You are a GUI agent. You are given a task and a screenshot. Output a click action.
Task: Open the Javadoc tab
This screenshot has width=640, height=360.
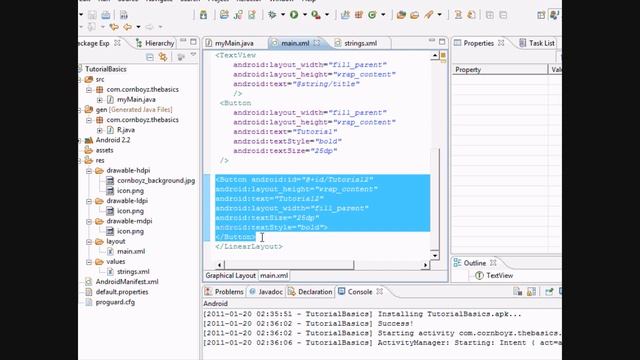266,291
